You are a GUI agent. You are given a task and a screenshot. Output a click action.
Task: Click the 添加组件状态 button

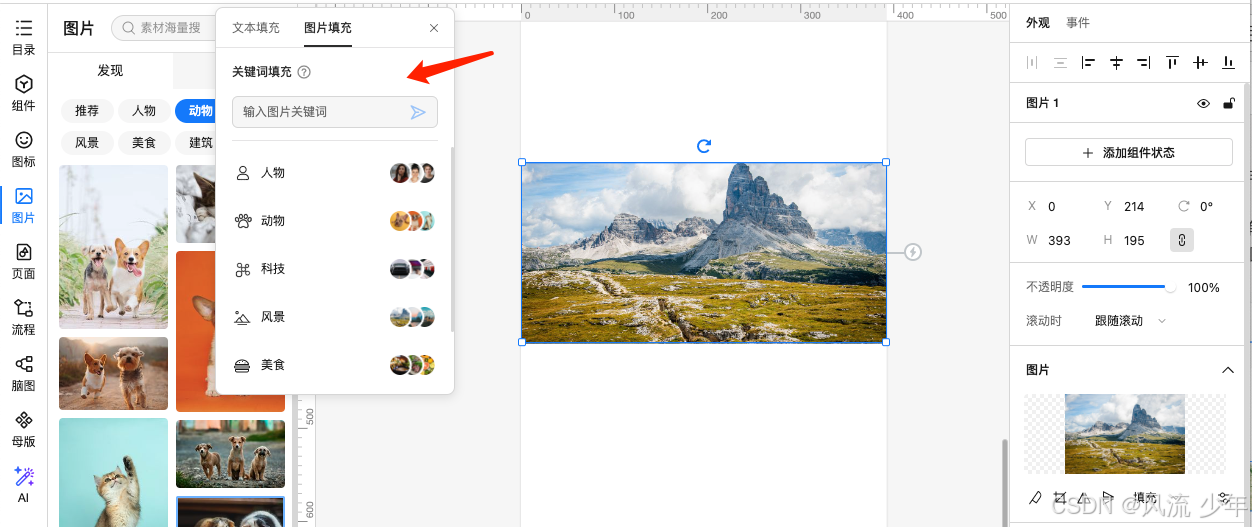point(1128,153)
